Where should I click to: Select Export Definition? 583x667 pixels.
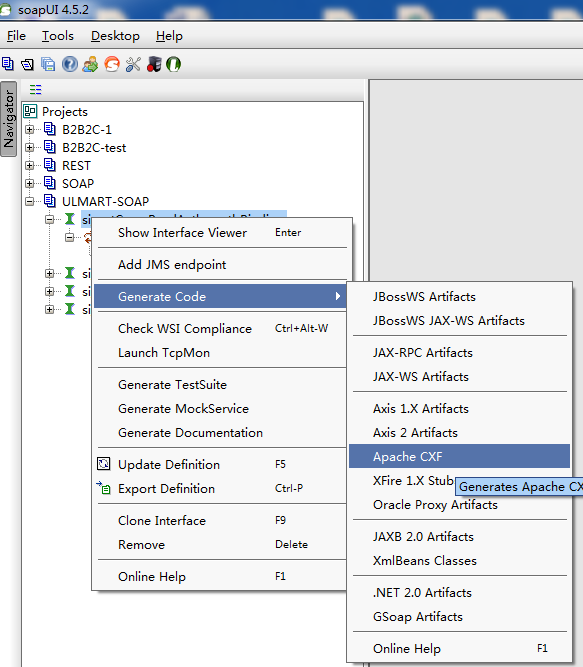pos(222,489)
